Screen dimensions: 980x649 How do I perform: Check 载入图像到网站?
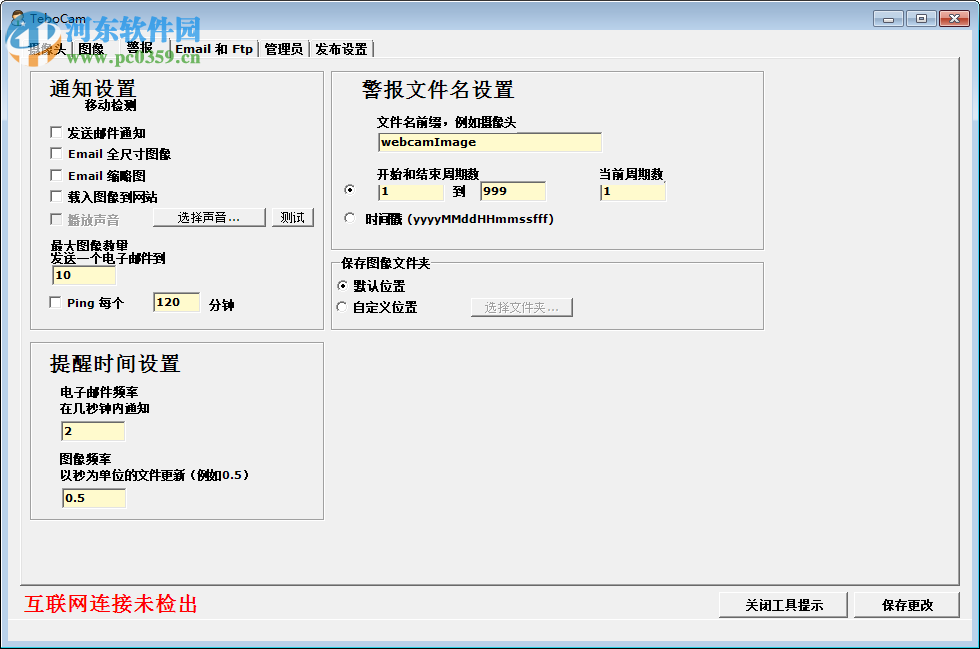[x=57, y=197]
